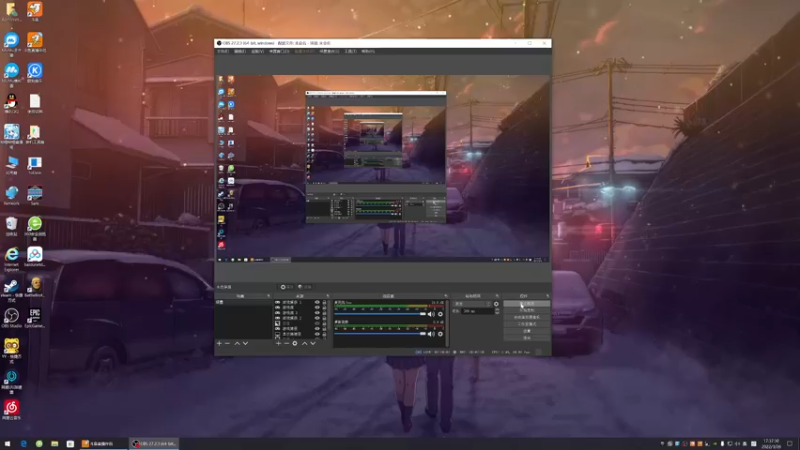Mute the second audio mixer channel speaker icon
Viewport: 800px width, 450px height.
tap(431, 334)
